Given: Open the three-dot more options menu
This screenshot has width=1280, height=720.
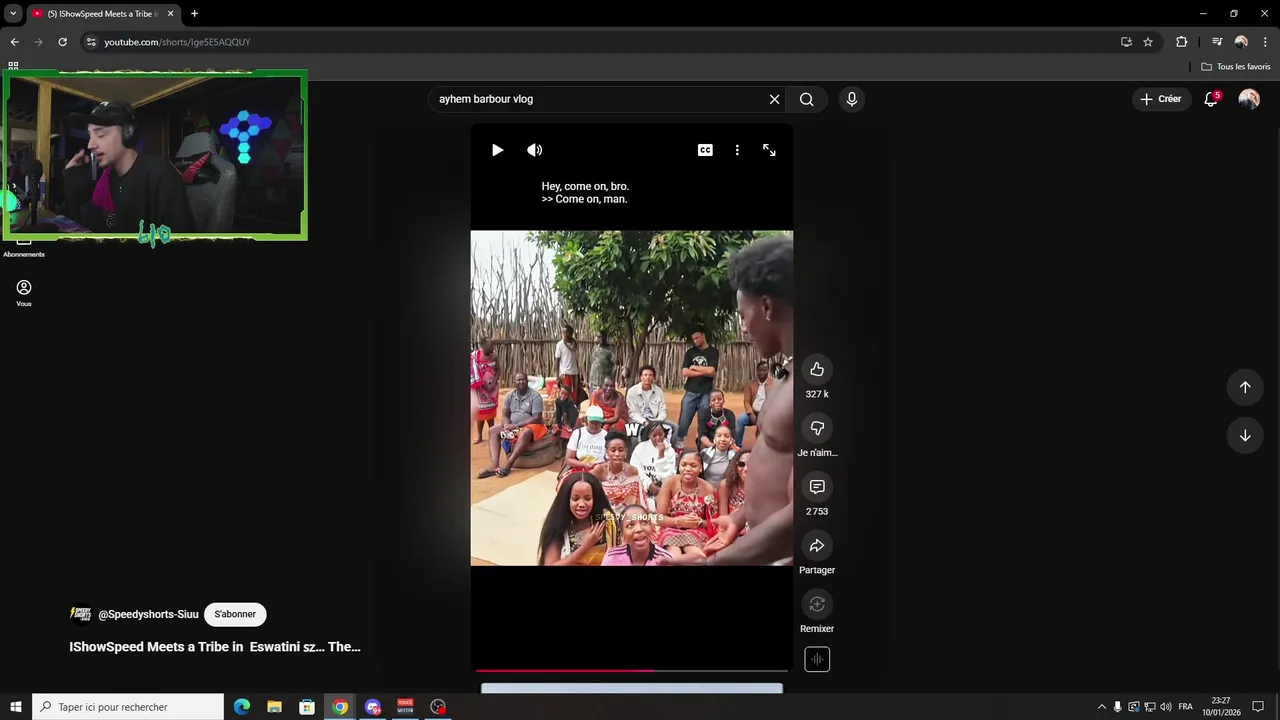Looking at the screenshot, I should coord(737,150).
